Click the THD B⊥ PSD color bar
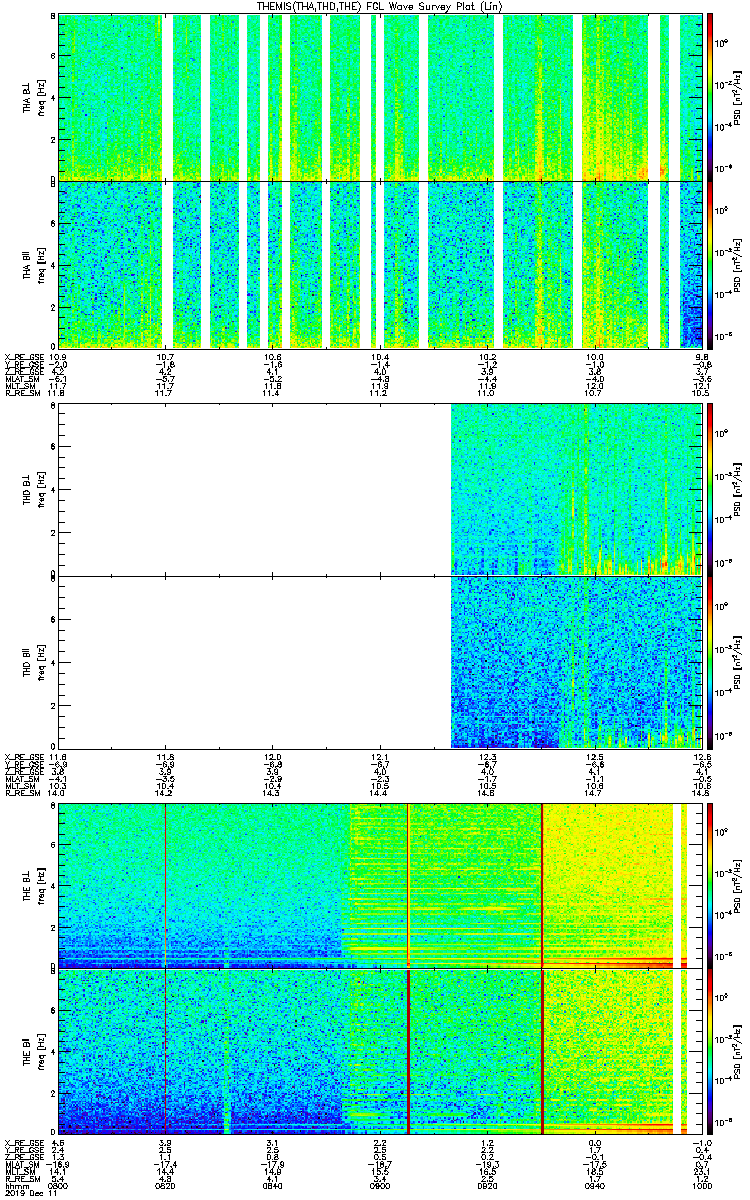The image size is (750, 1200). (710, 490)
